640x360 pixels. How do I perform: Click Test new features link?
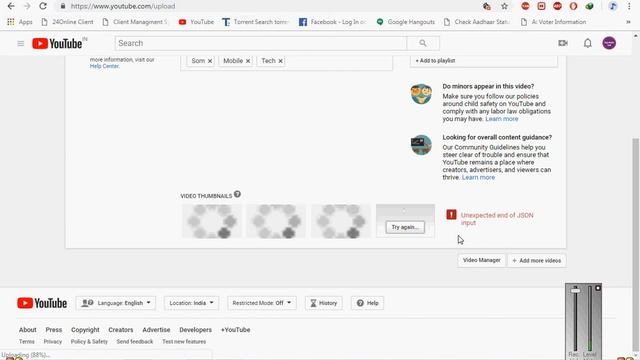[x=184, y=342]
